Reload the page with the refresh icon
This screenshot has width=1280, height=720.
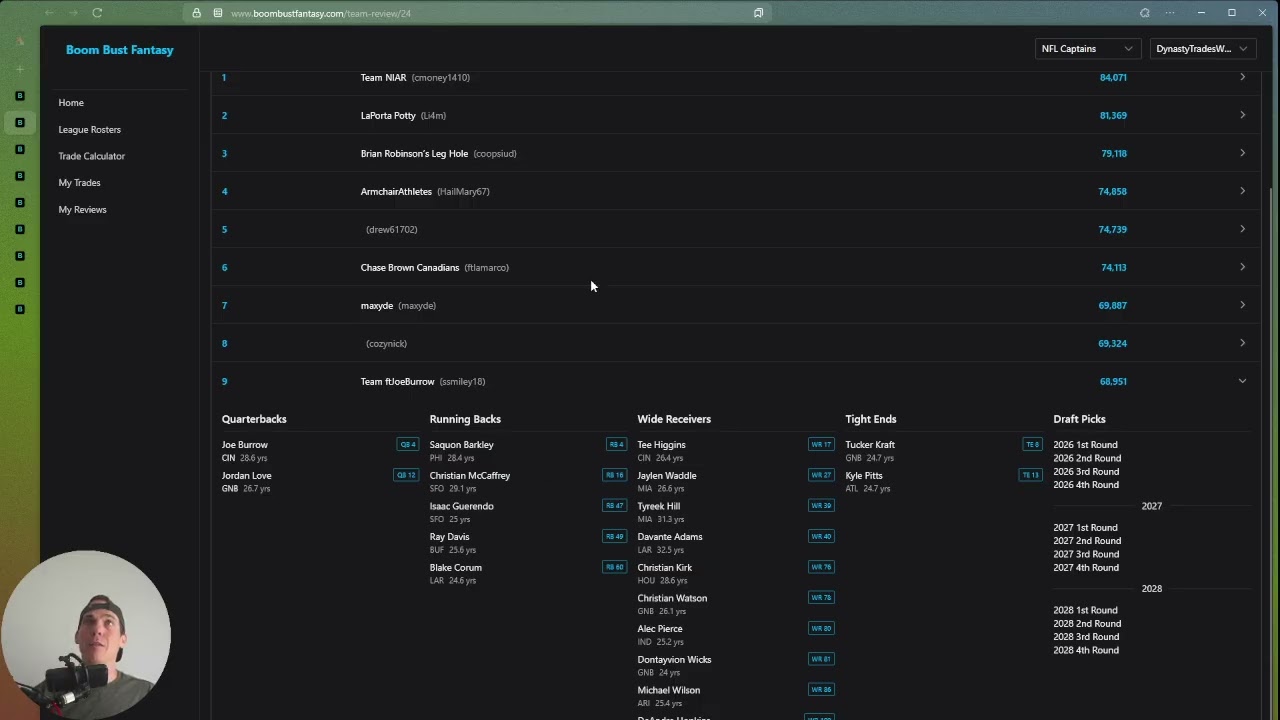(97, 13)
